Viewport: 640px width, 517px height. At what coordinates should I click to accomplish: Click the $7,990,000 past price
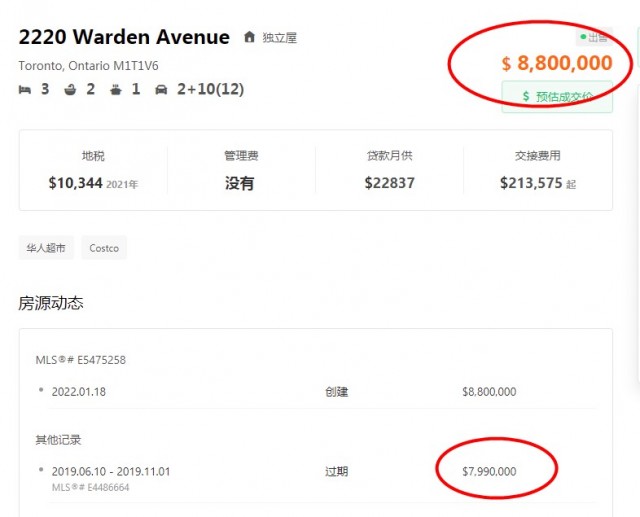(489, 471)
